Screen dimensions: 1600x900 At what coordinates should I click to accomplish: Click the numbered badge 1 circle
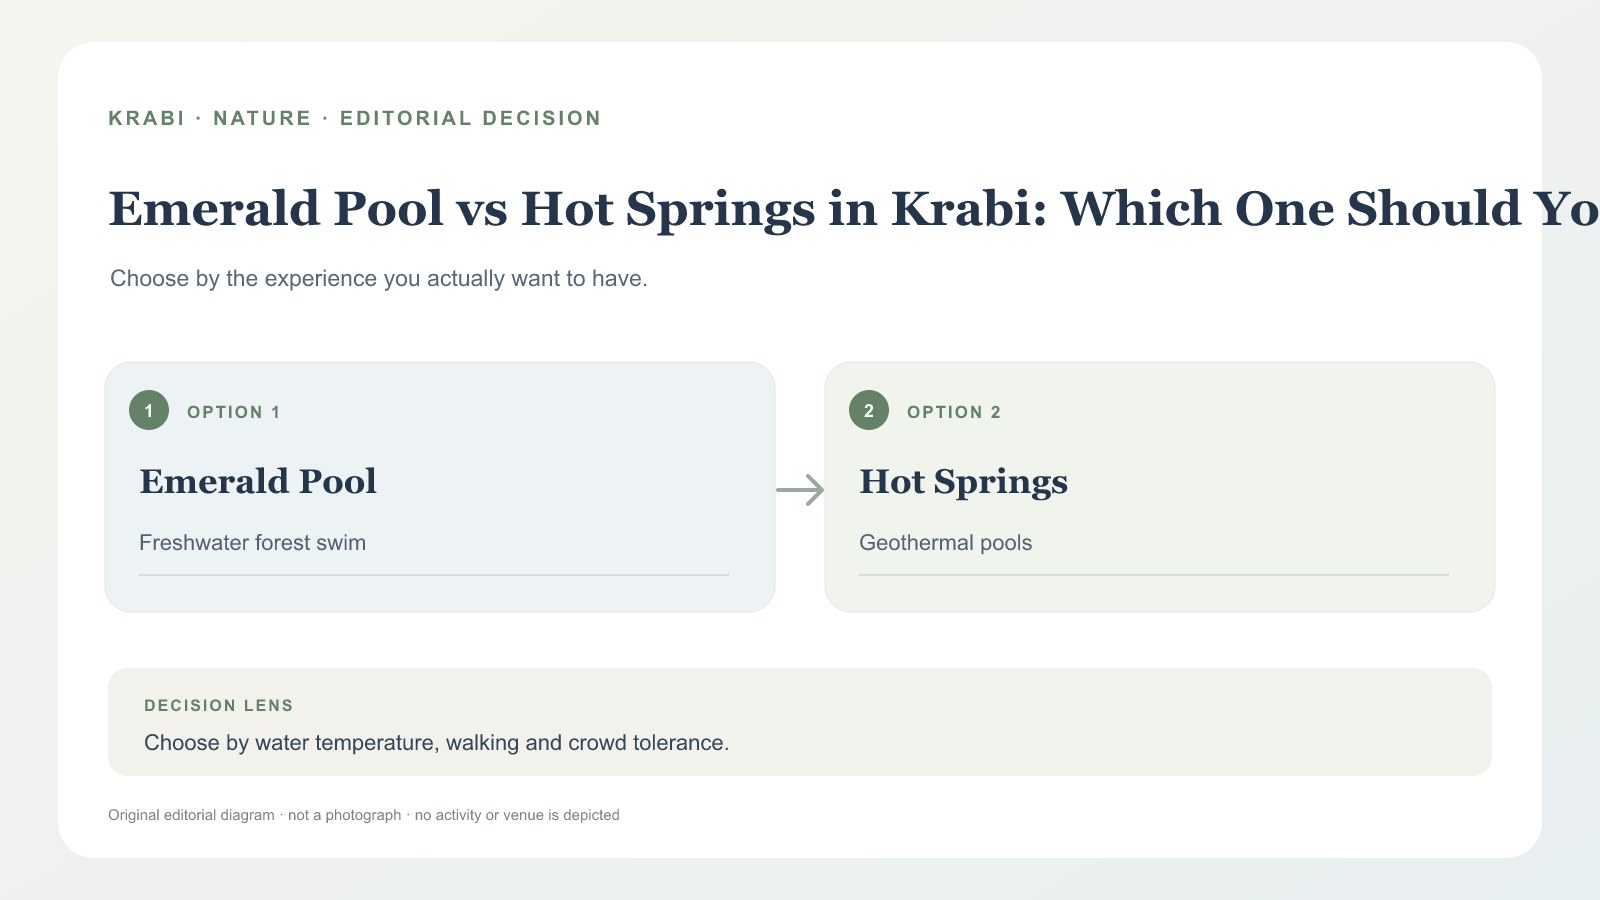coord(149,410)
